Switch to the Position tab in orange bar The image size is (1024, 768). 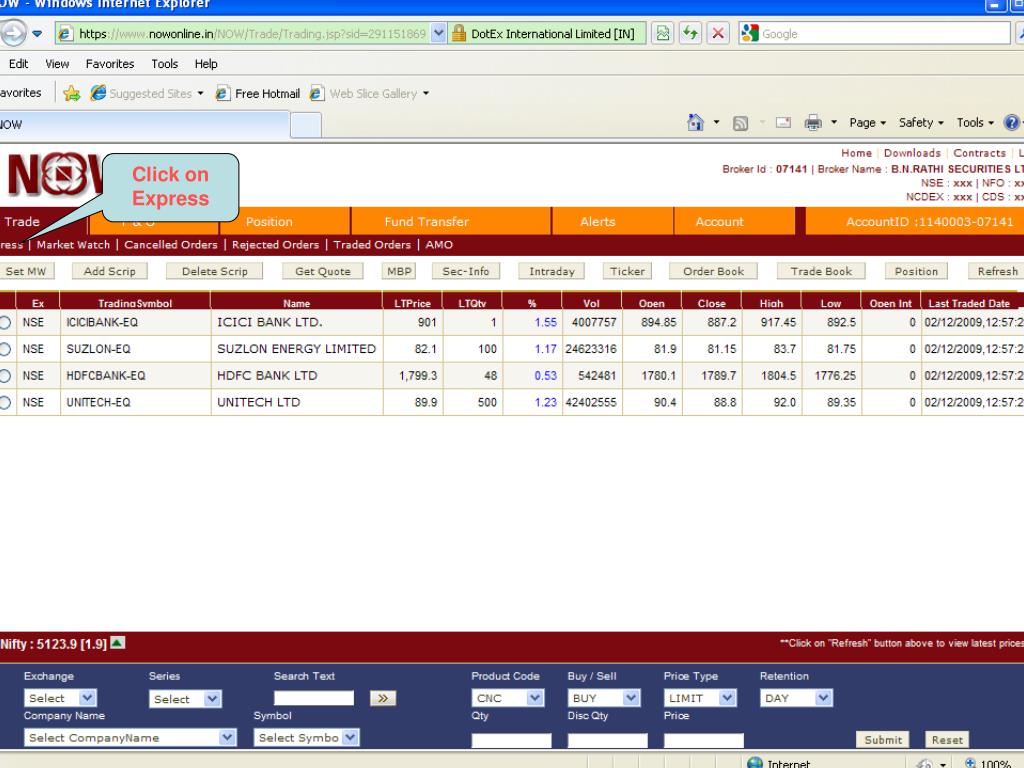point(285,221)
